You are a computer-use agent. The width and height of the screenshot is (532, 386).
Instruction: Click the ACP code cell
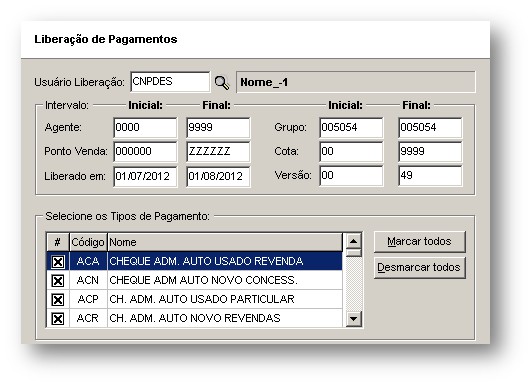coord(88,299)
